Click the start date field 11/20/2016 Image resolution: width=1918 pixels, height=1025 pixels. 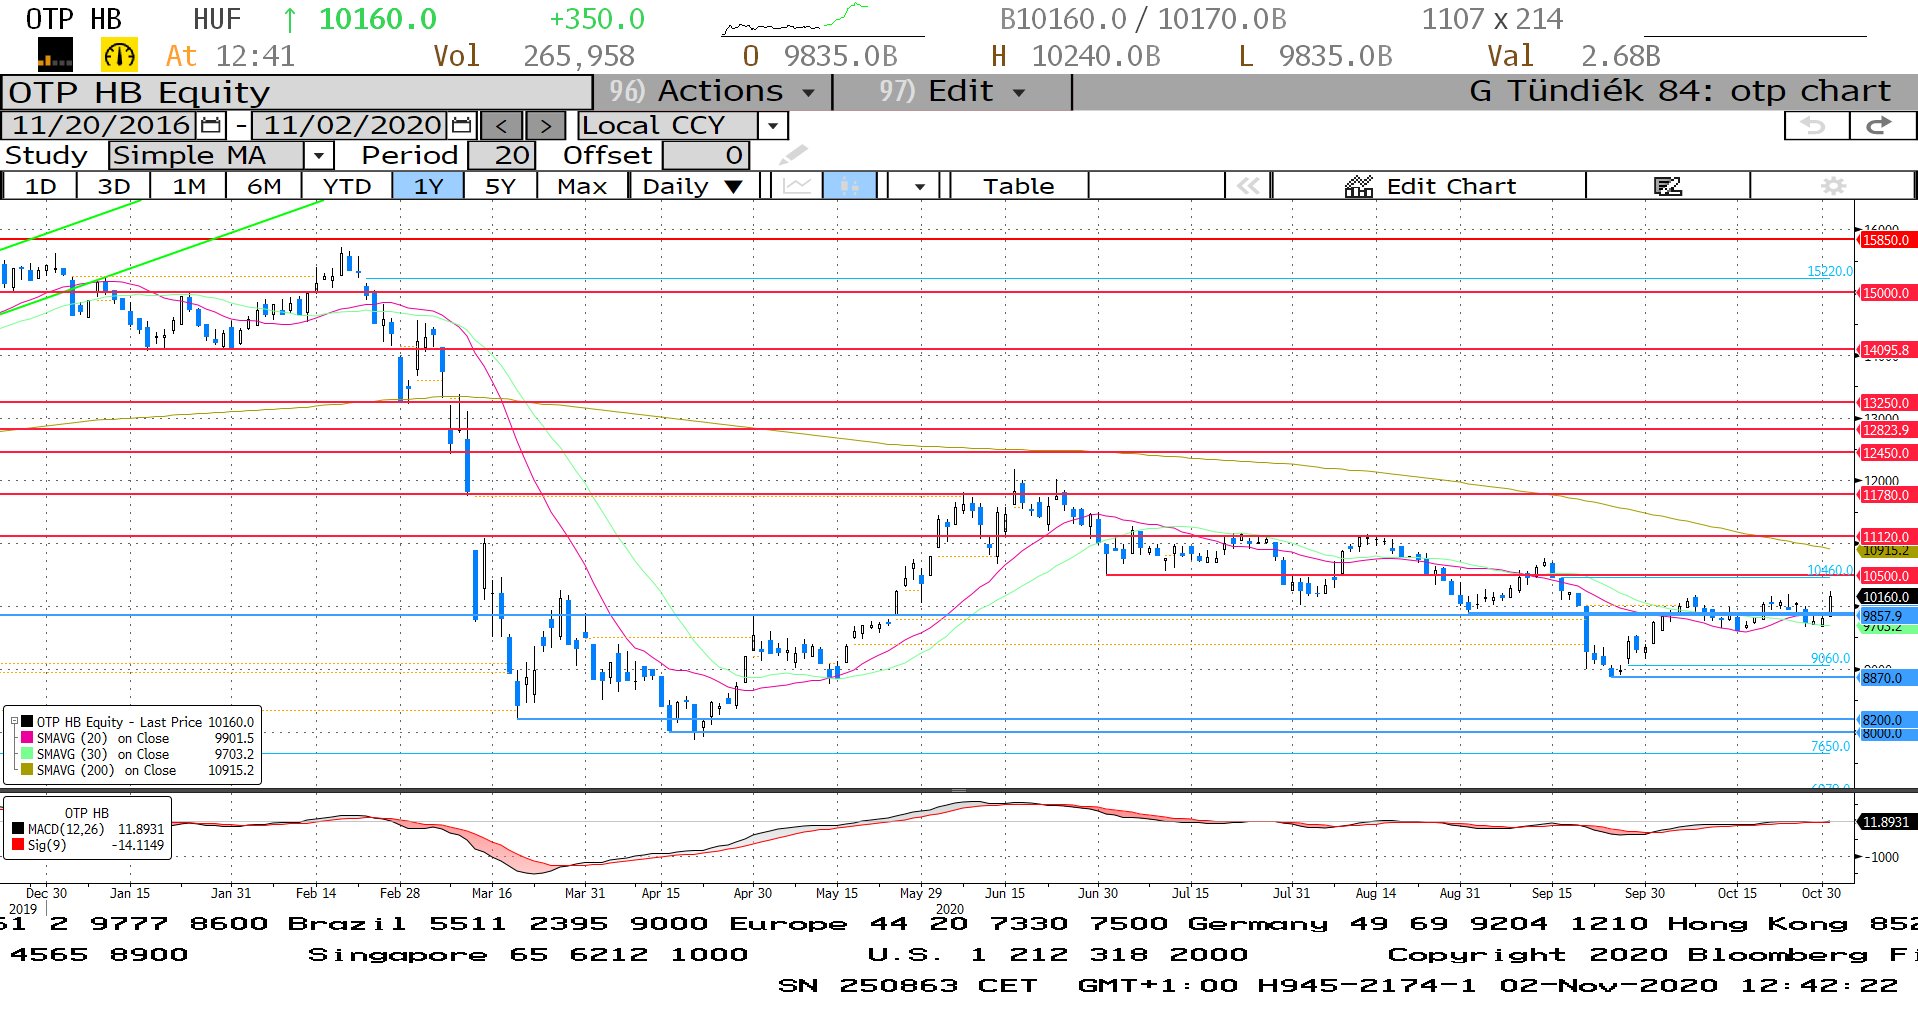point(100,125)
